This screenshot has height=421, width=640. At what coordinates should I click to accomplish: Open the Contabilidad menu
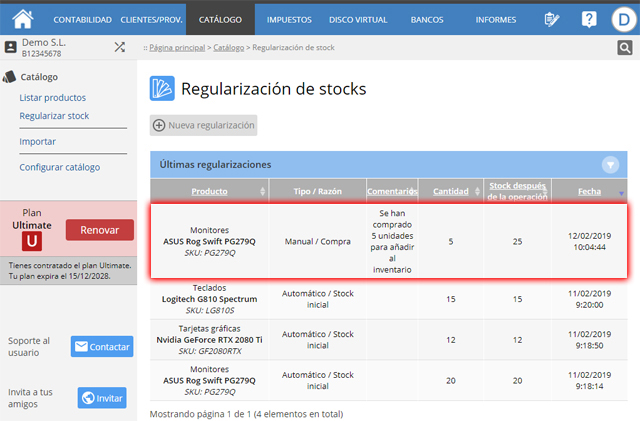82,20
